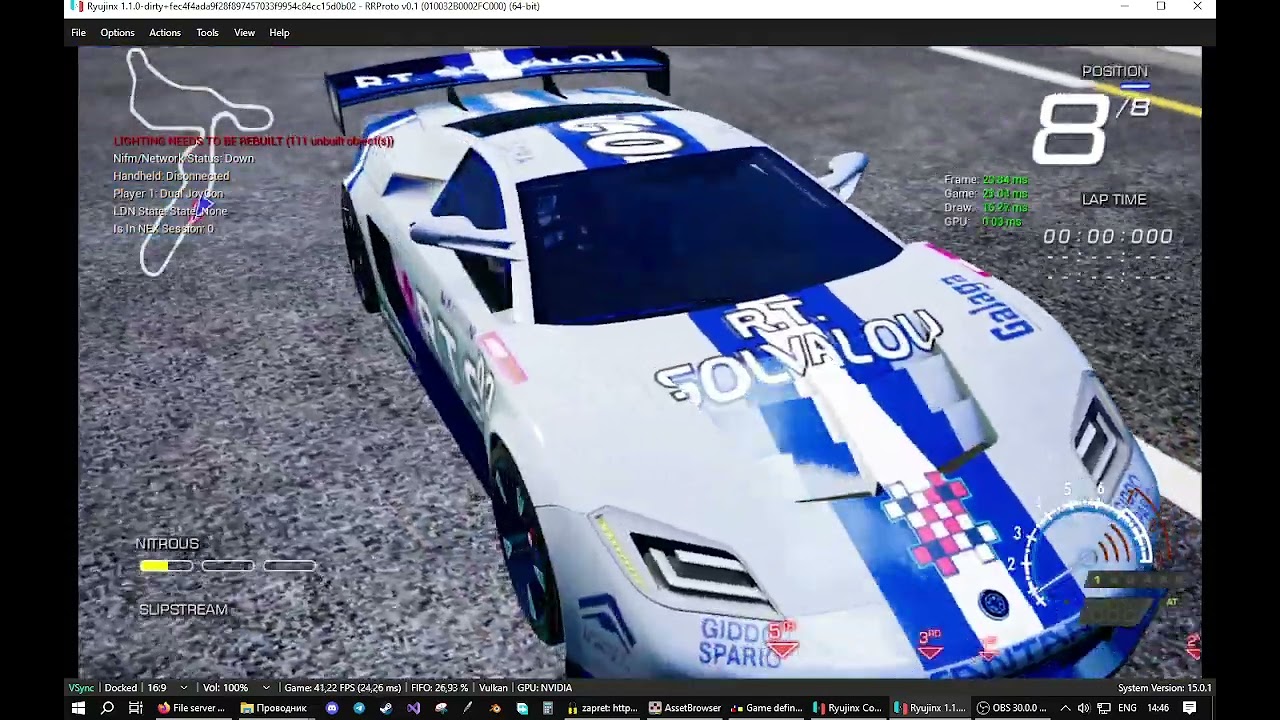This screenshot has height=720, width=1280.
Task: Toggle Docked mode in the status bar
Action: pyautogui.click(x=121, y=688)
